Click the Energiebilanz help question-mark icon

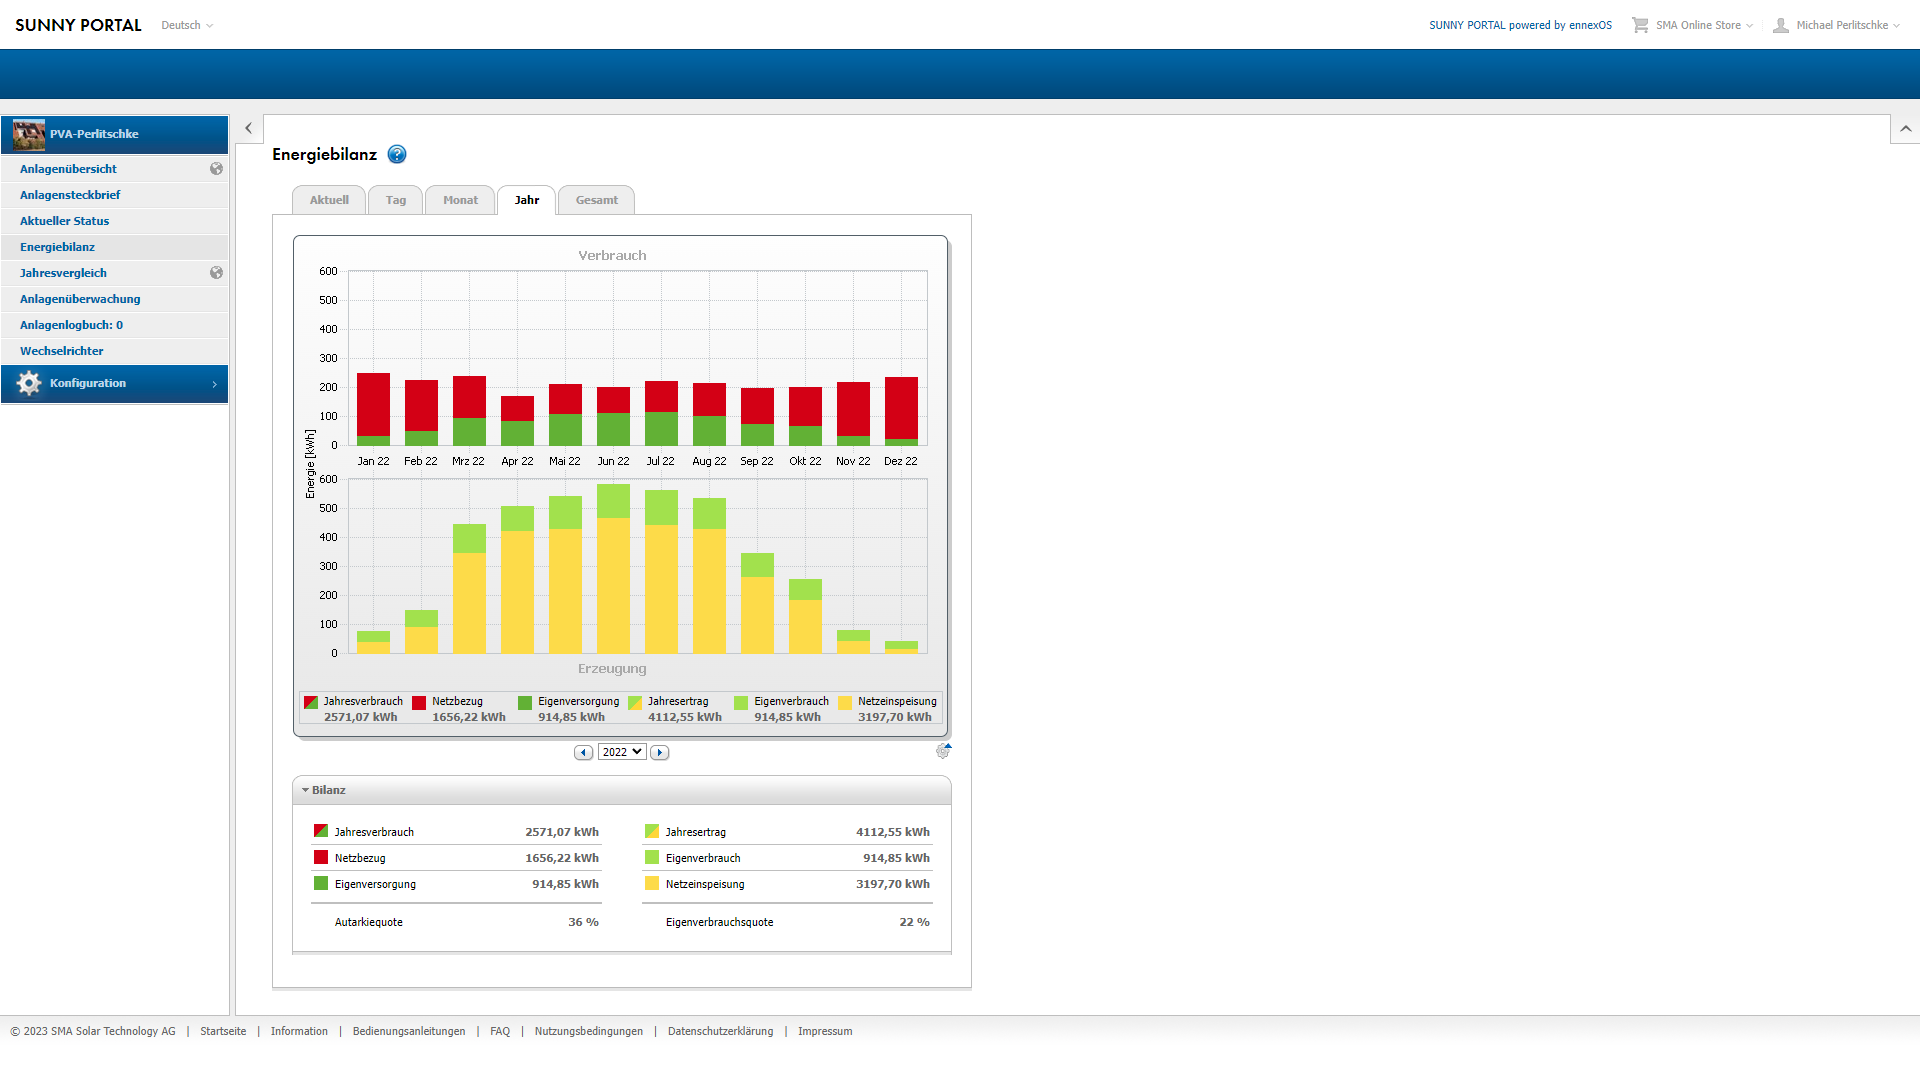click(397, 154)
